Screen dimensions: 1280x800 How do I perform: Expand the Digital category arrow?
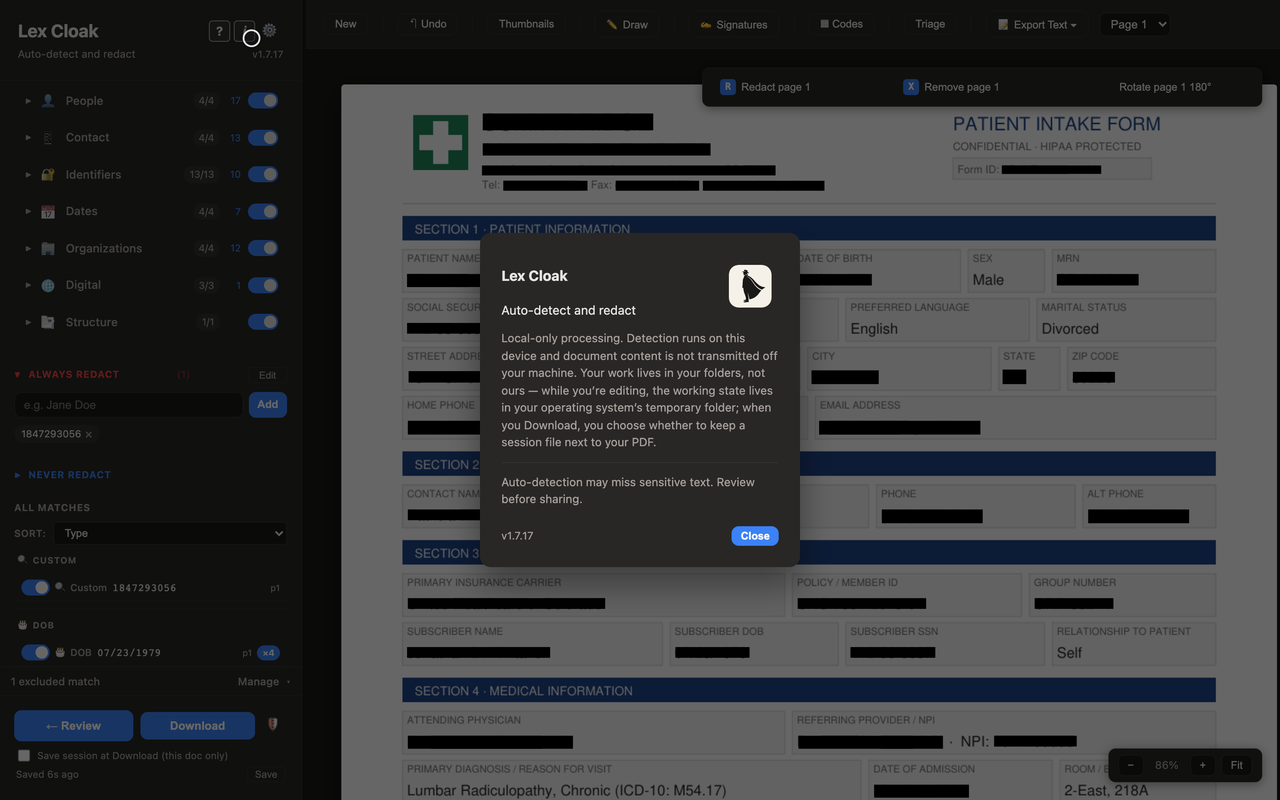point(28,285)
